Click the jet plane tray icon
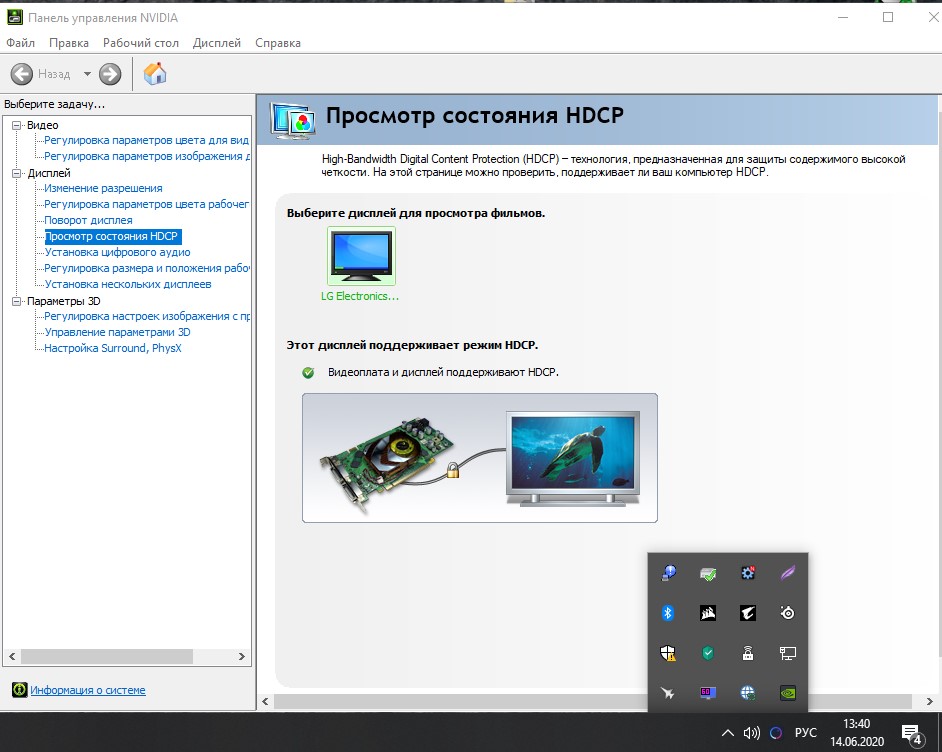This screenshot has width=942, height=752. (667, 693)
